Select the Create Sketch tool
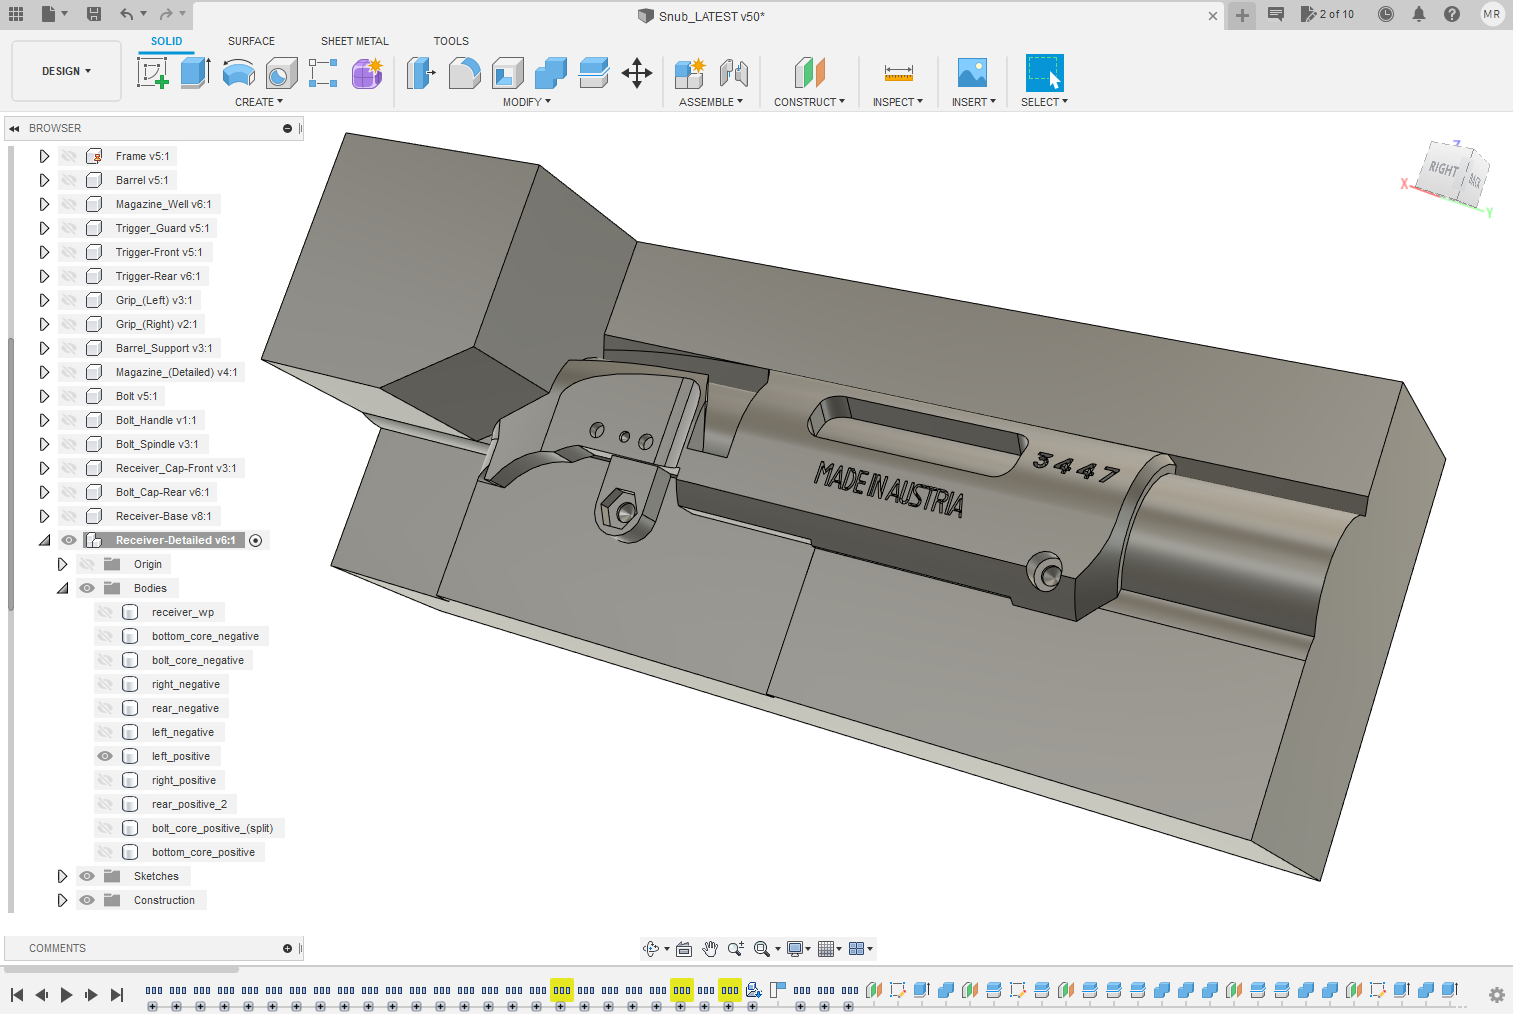This screenshot has width=1513, height=1014. [152, 73]
